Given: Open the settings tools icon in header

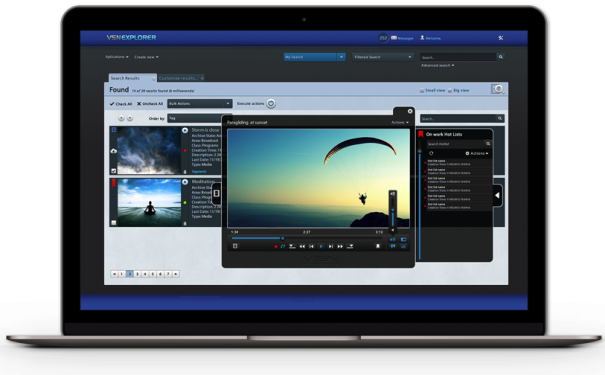Looking at the screenshot, I should (x=500, y=38).
